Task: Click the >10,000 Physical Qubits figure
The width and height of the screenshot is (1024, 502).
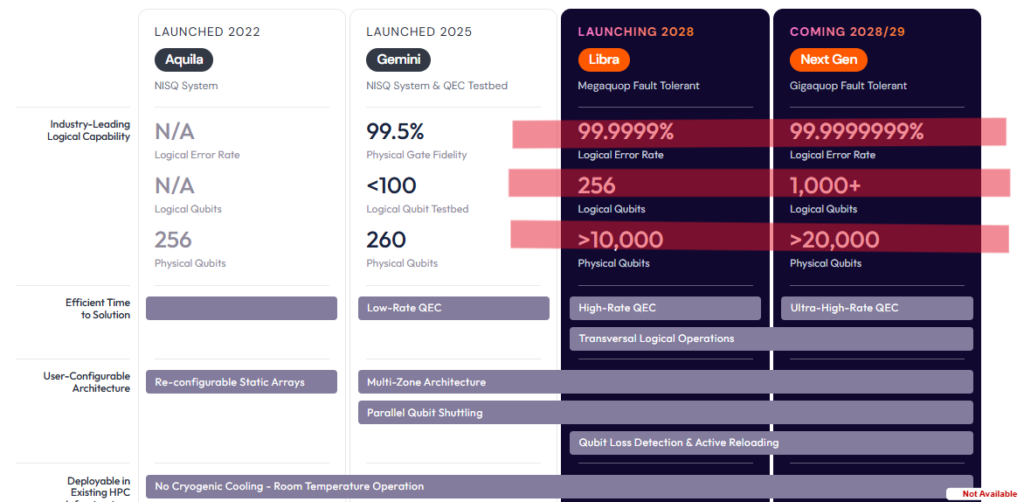Action: click(x=620, y=240)
